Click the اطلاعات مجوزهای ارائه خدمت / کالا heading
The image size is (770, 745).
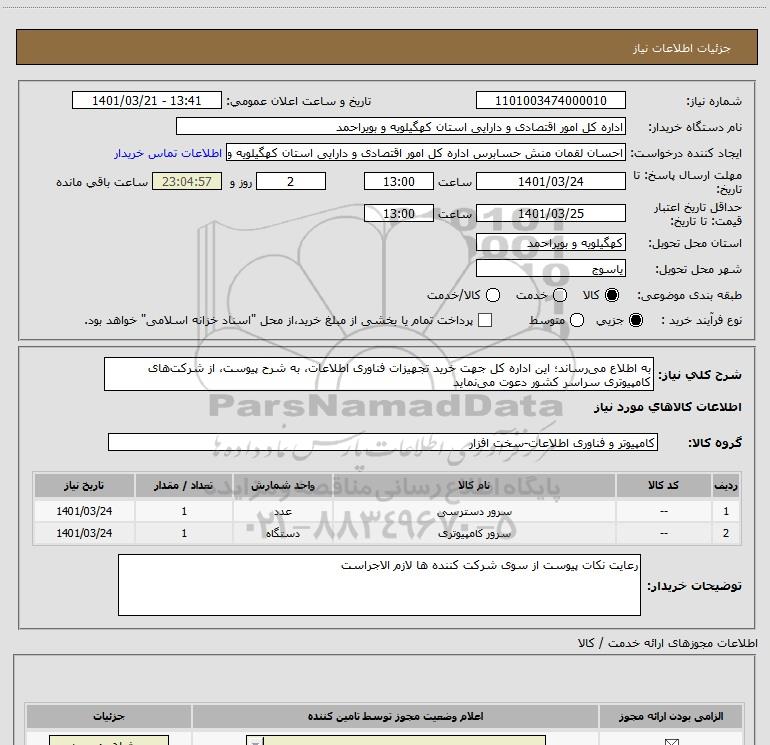(667, 643)
